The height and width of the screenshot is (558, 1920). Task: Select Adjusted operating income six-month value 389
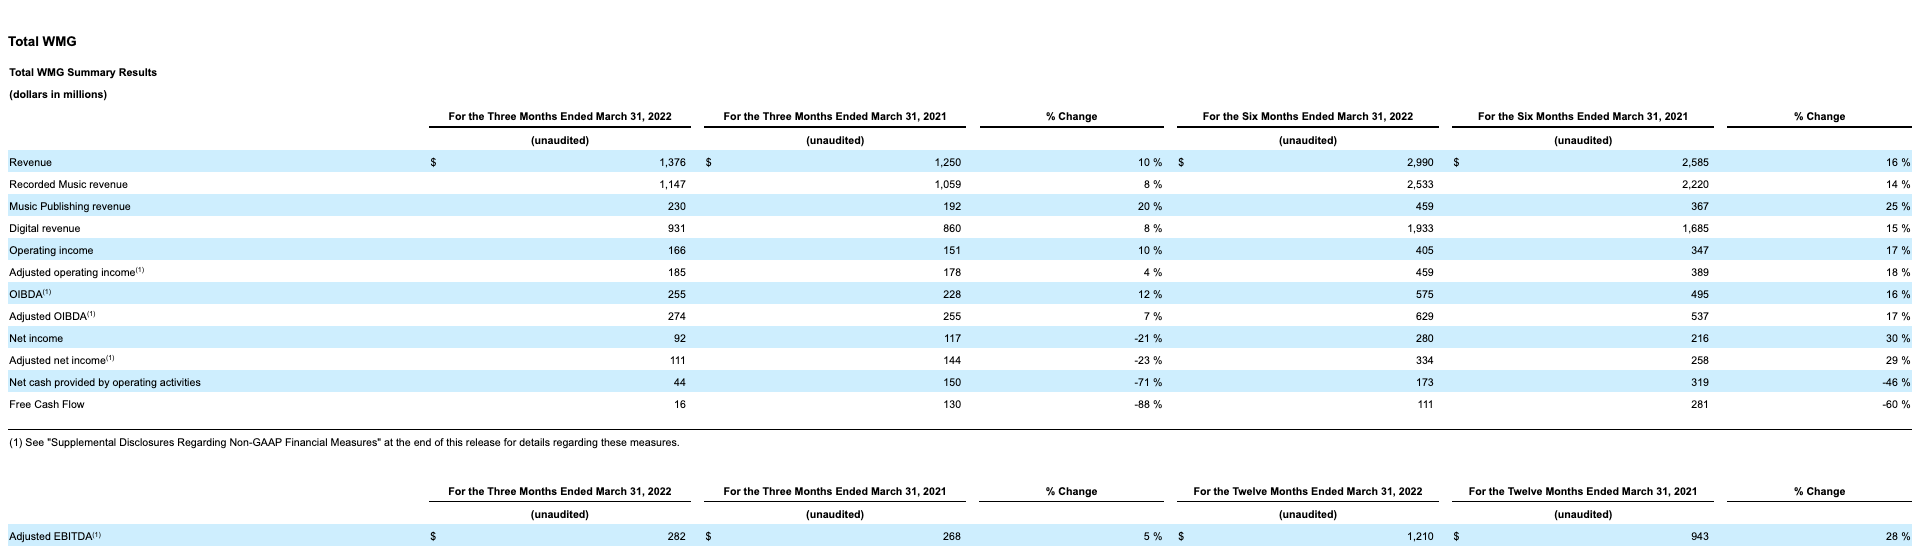(x=1699, y=272)
